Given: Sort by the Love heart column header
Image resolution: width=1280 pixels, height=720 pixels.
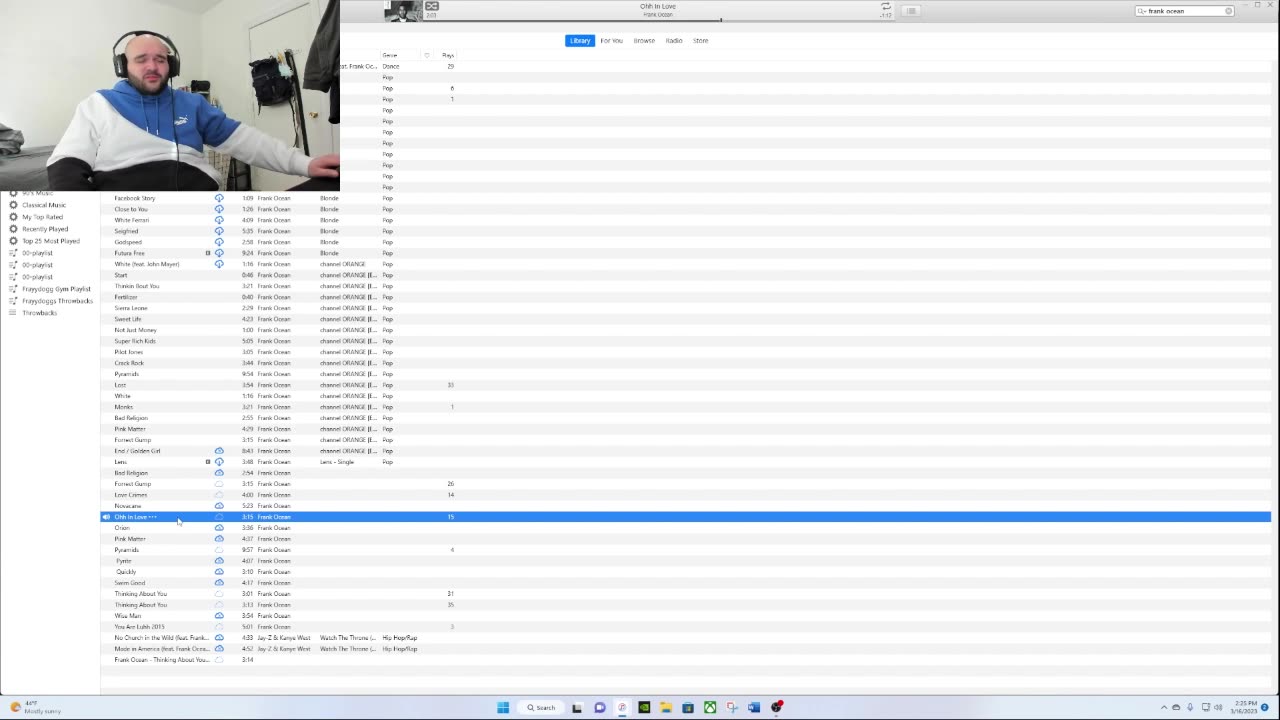Looking at the screenshot, I should pos(427,55).
